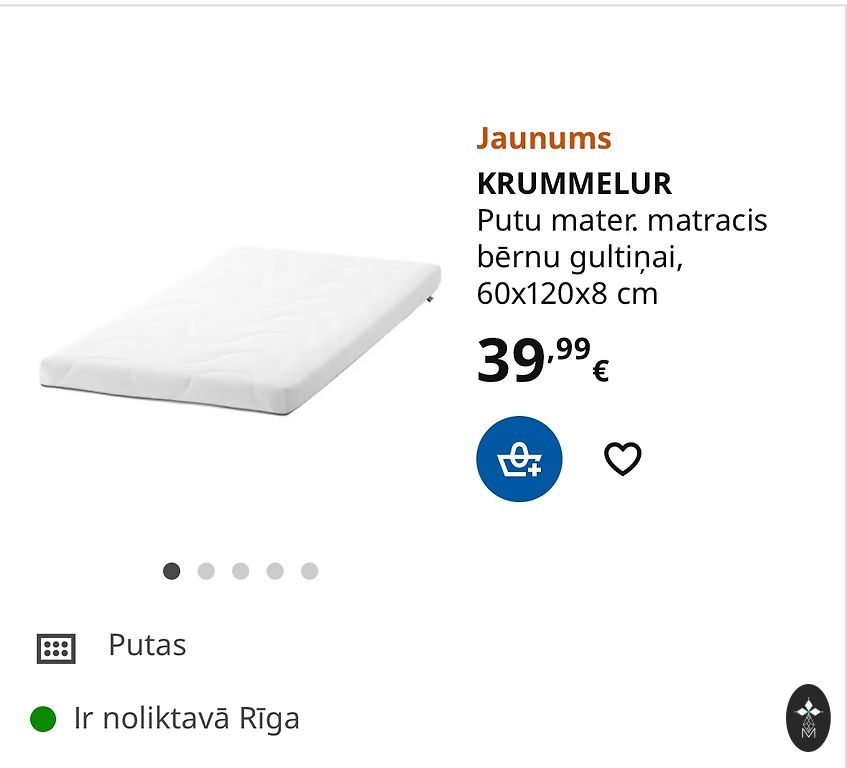The image size is (847, 768).
Task: Click the euro currency symbol
Action: [x=601, y=371]
